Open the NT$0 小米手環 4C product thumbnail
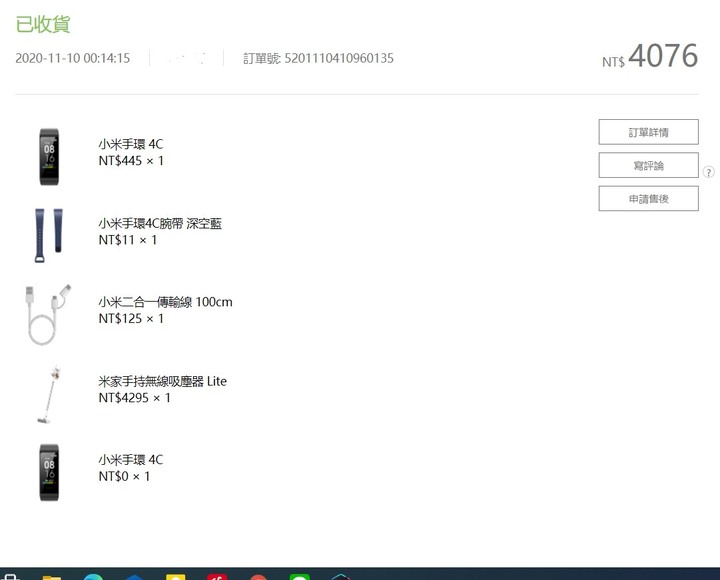Screen dimensions: 720x580 49,472
